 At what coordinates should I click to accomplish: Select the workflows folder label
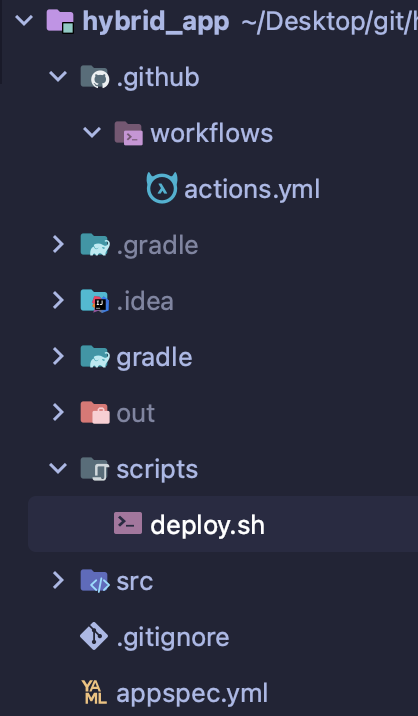[x=212, y=133]
